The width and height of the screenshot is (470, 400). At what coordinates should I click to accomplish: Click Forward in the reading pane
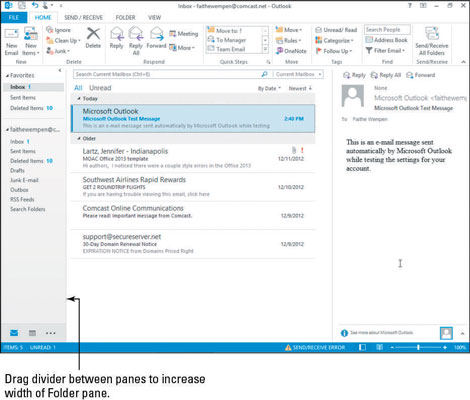421,75
